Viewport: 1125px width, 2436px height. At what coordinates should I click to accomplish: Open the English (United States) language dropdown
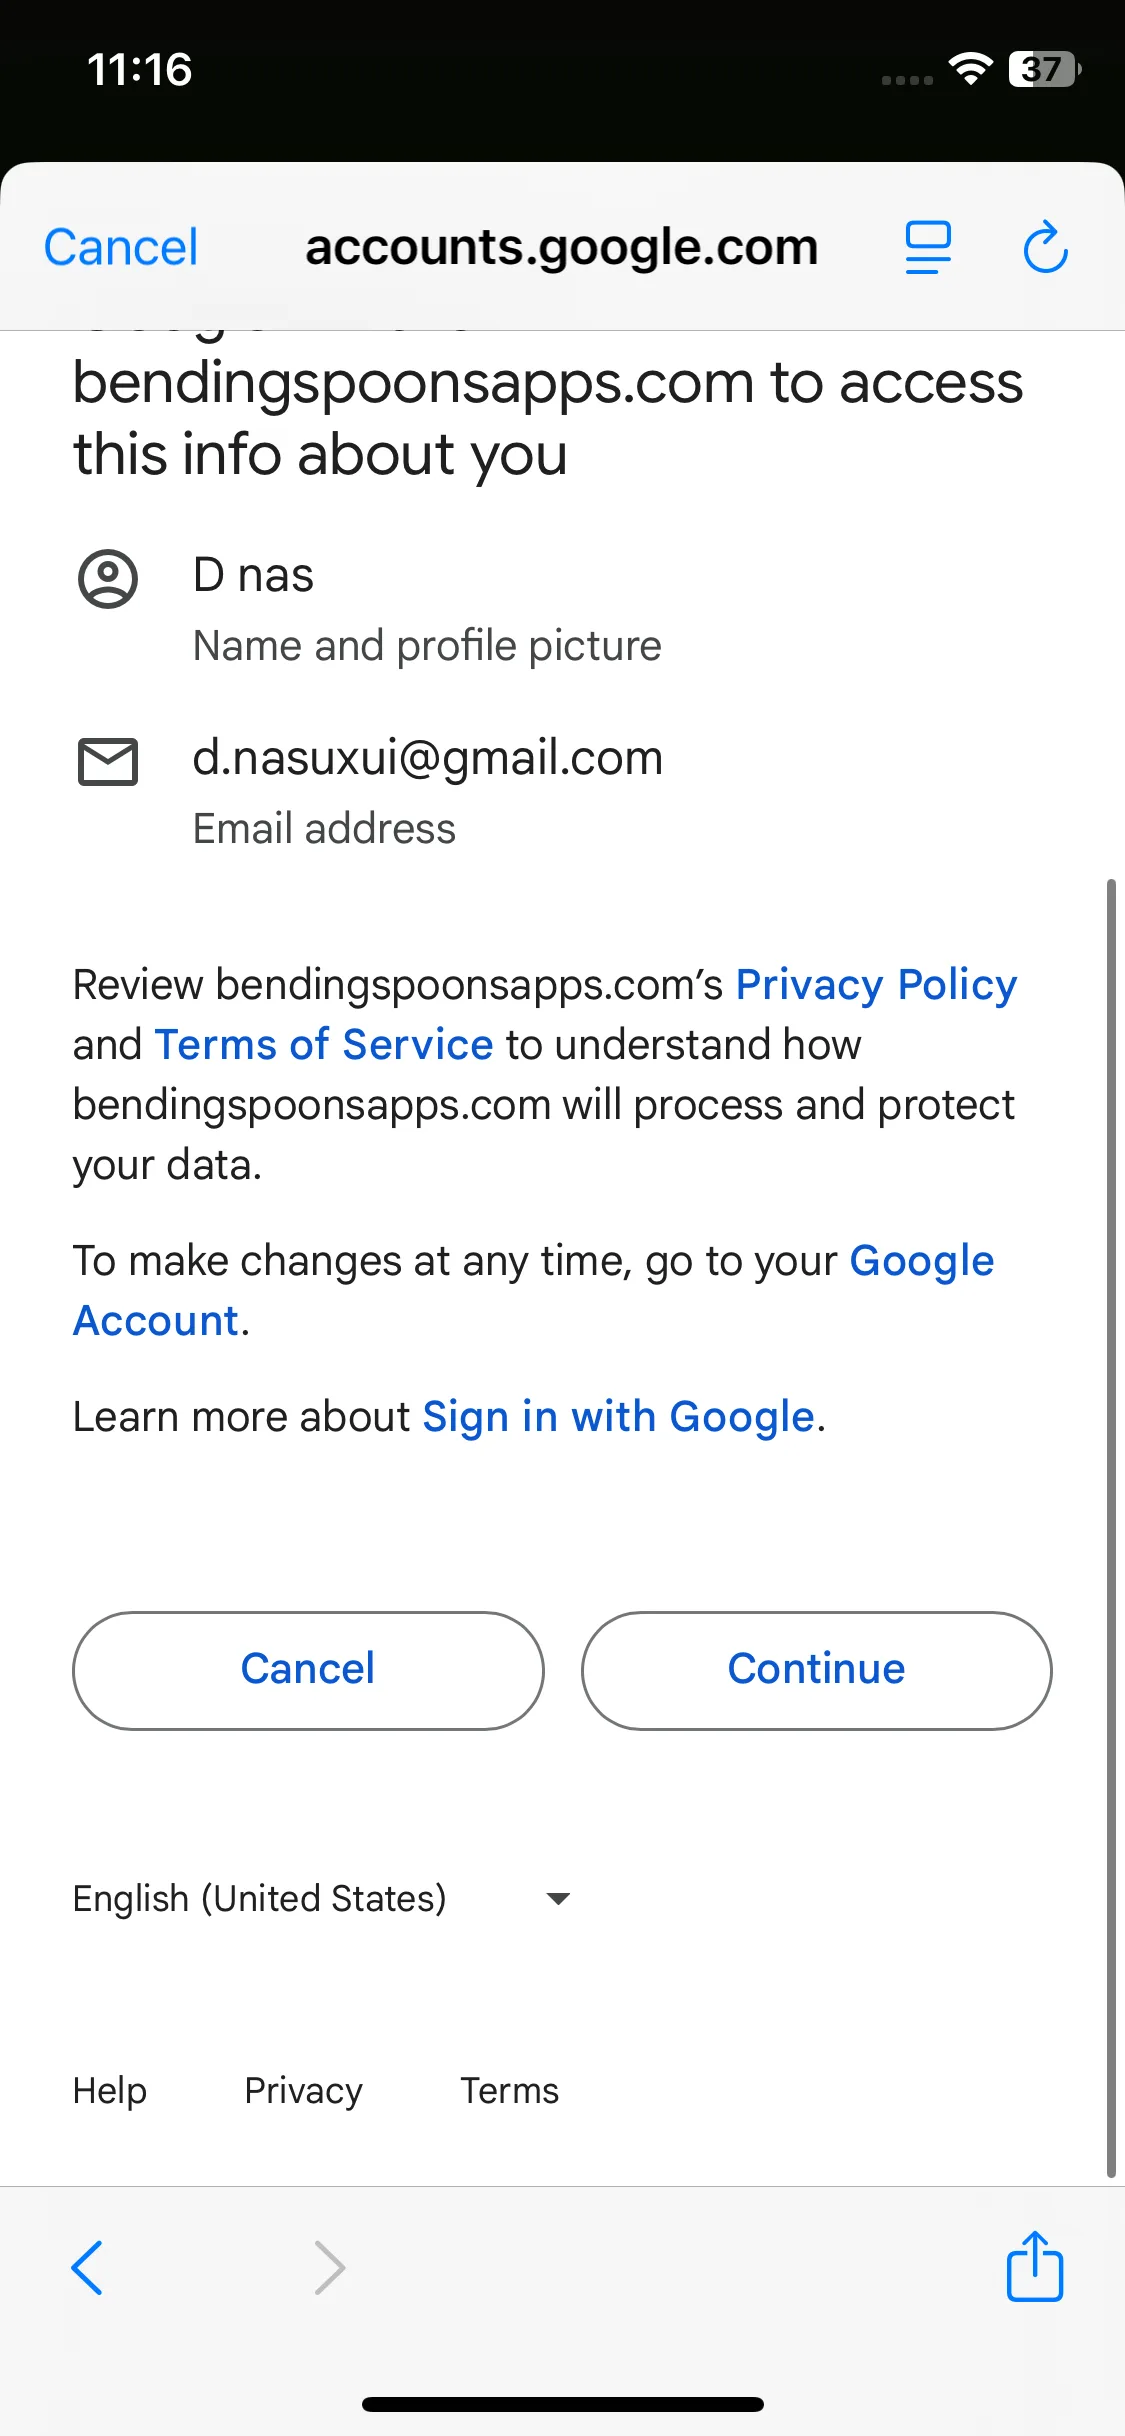click(x=260, y=1898)
